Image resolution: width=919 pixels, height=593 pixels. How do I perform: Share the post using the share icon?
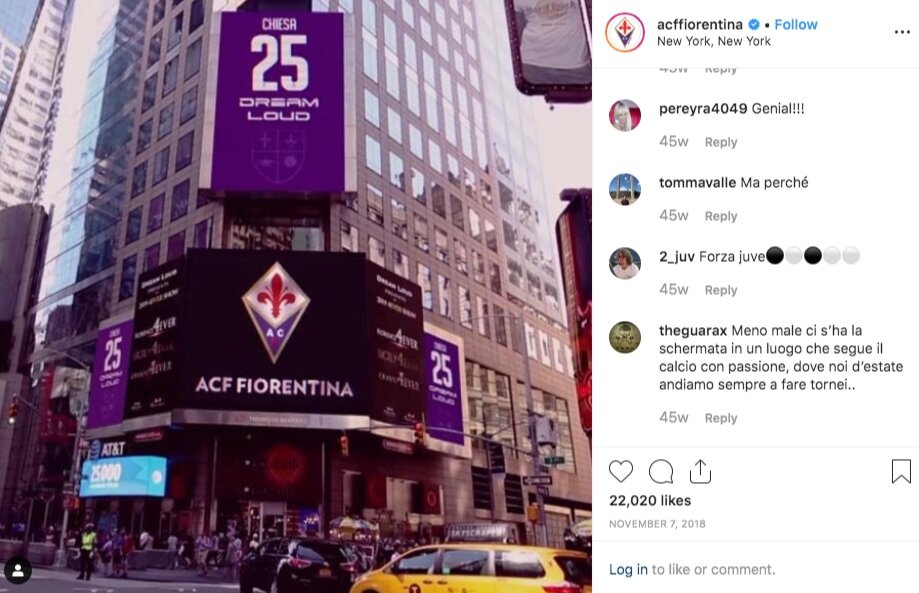coord(700,471)
